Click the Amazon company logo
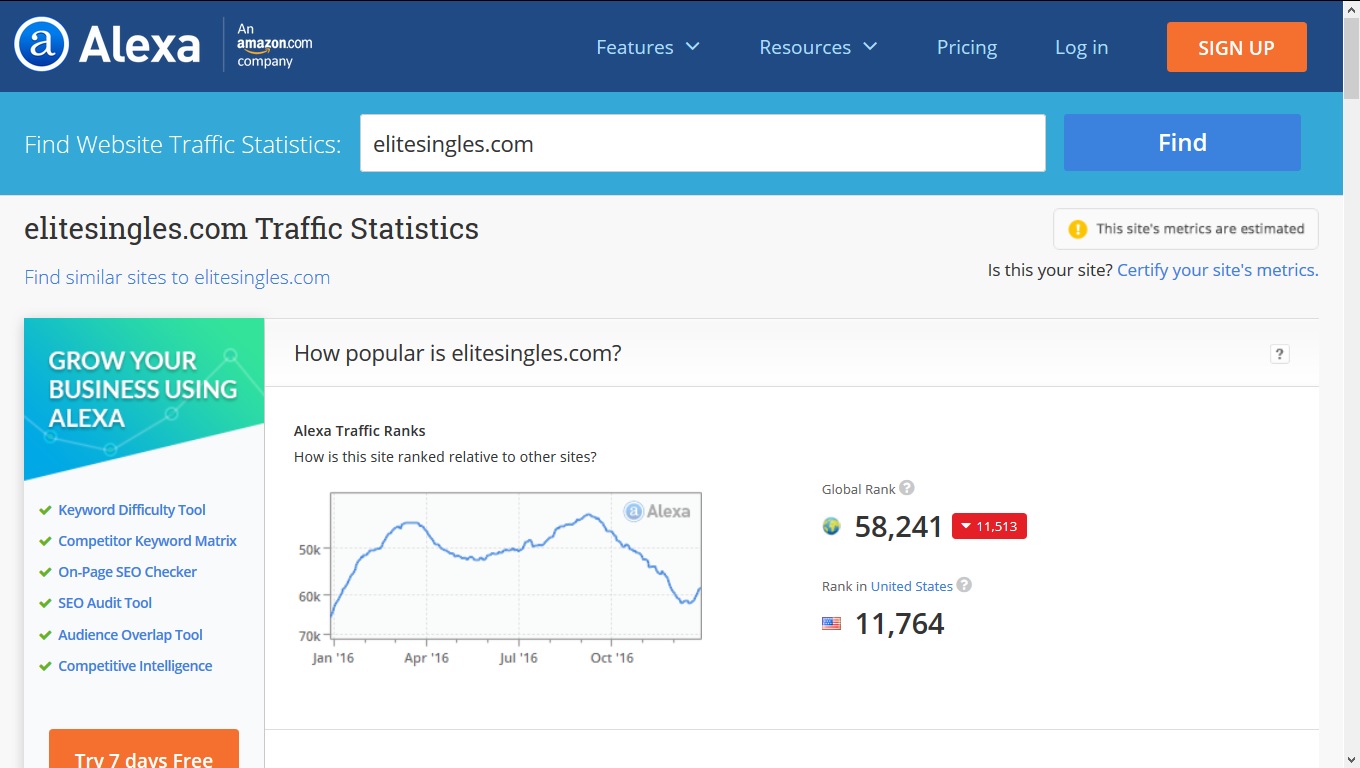 274,46
